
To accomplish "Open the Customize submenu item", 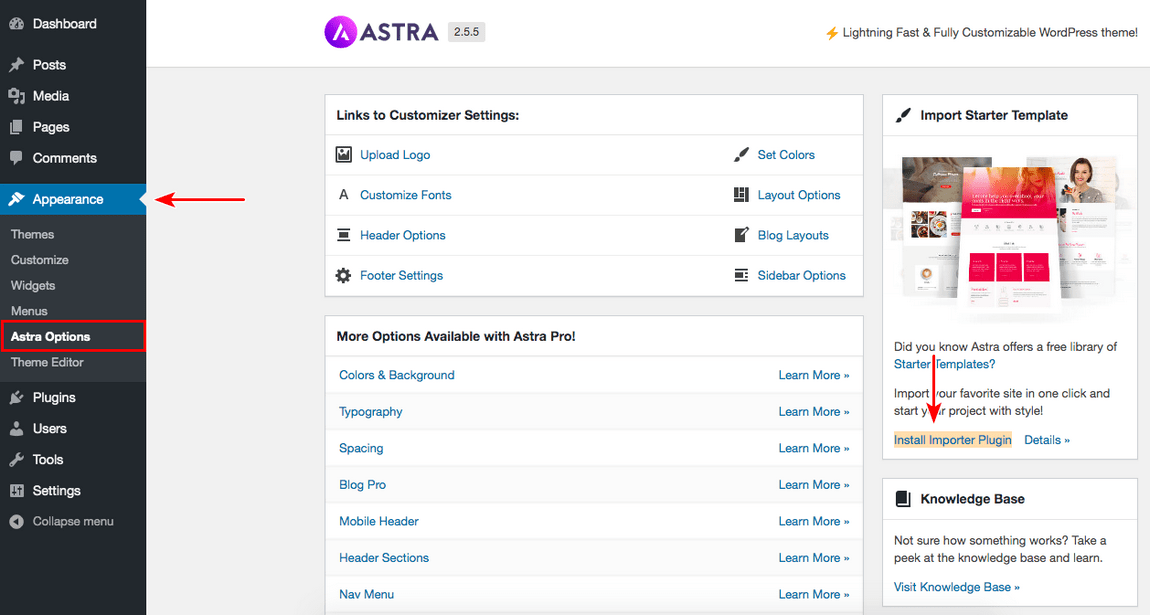I will [x=40, y=260].
